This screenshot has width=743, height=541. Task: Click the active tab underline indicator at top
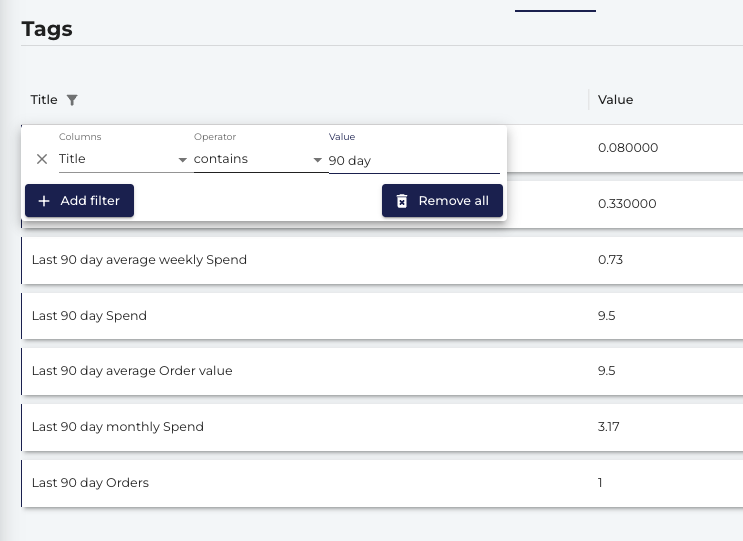tap(555, 10)
